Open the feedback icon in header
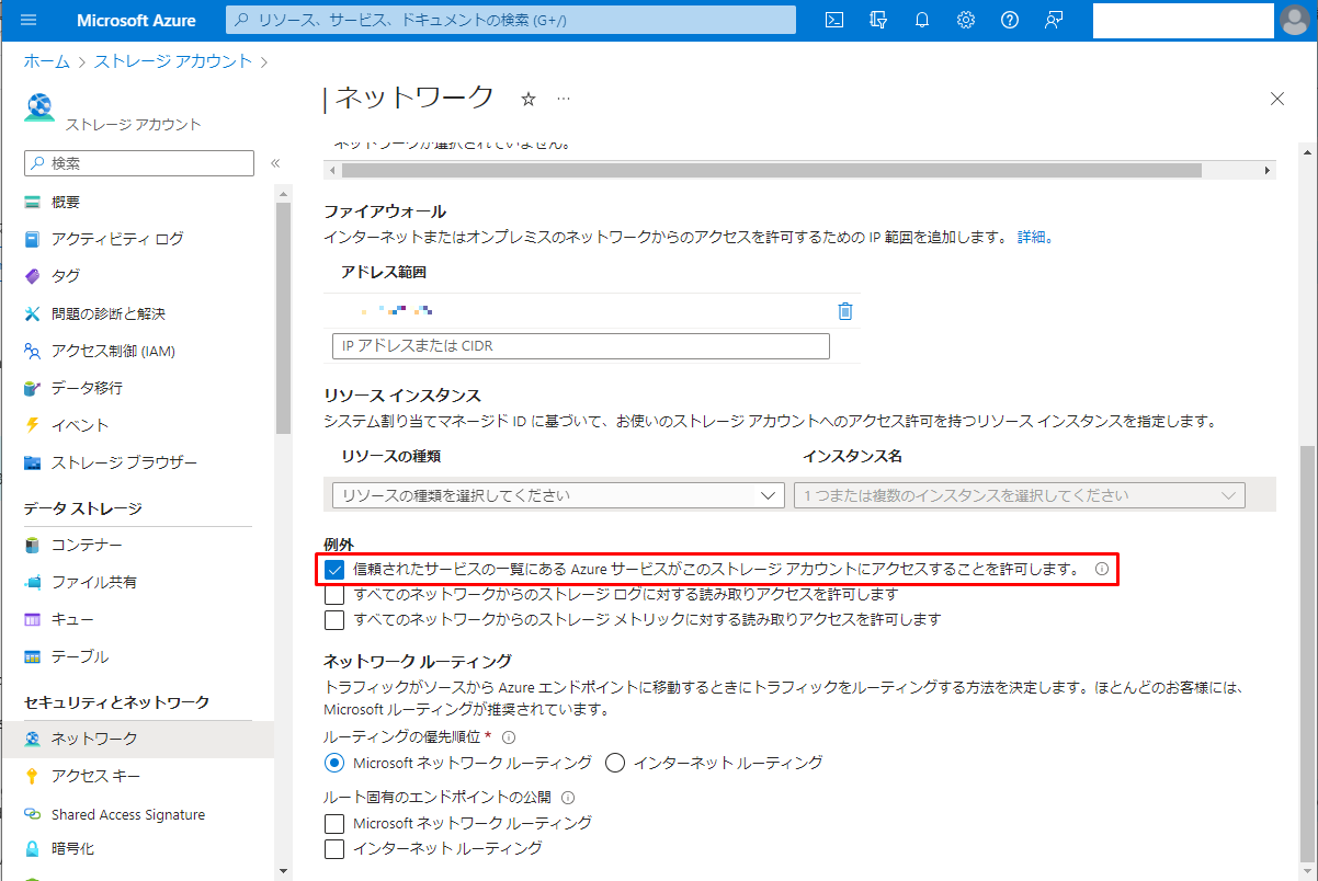Viewport: 1318px width, 881px height. click(x=1054, y=20)
